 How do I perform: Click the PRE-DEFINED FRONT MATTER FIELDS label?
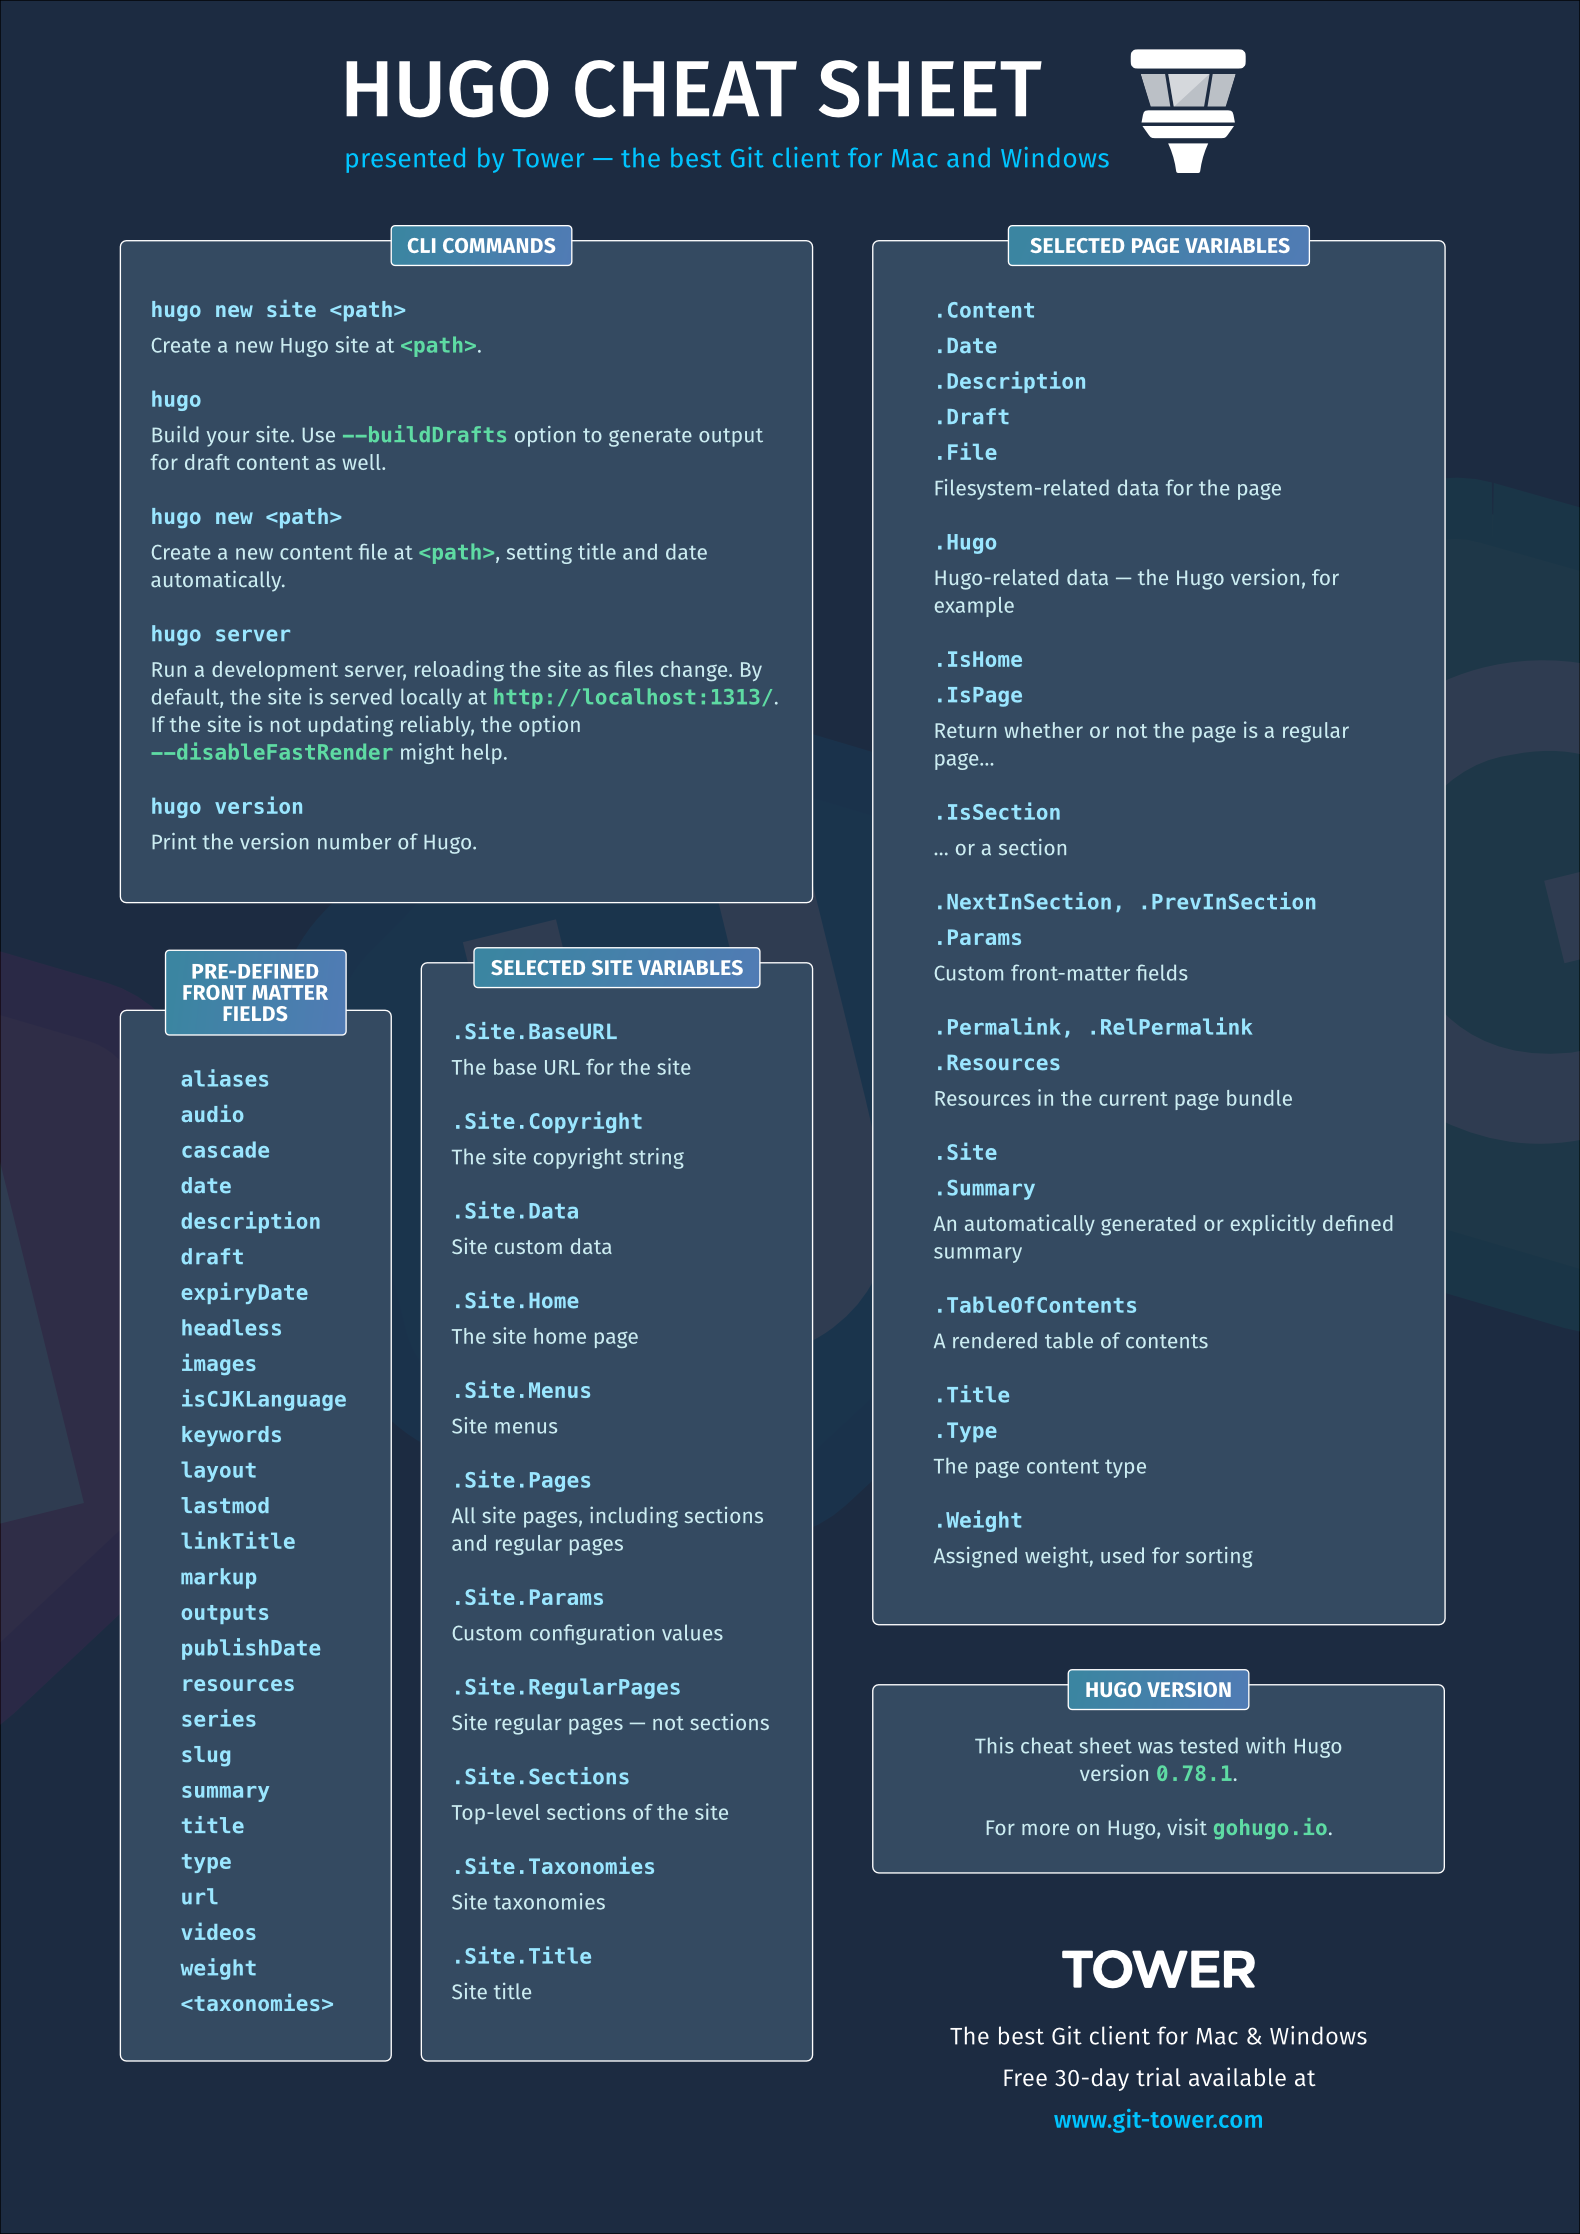point(255,992)
